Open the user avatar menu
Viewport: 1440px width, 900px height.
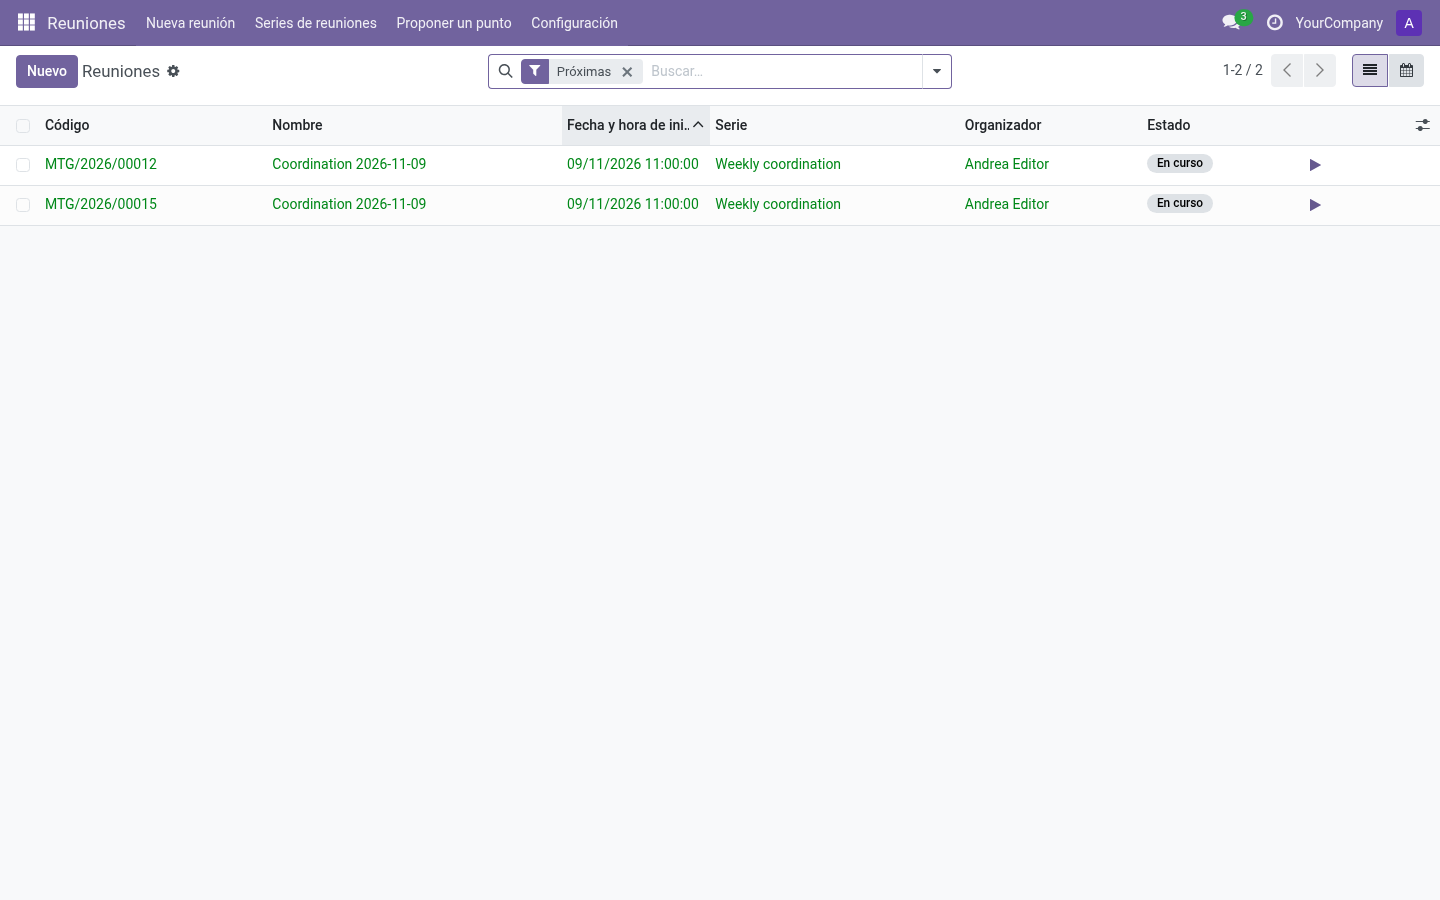[1409, 23]
